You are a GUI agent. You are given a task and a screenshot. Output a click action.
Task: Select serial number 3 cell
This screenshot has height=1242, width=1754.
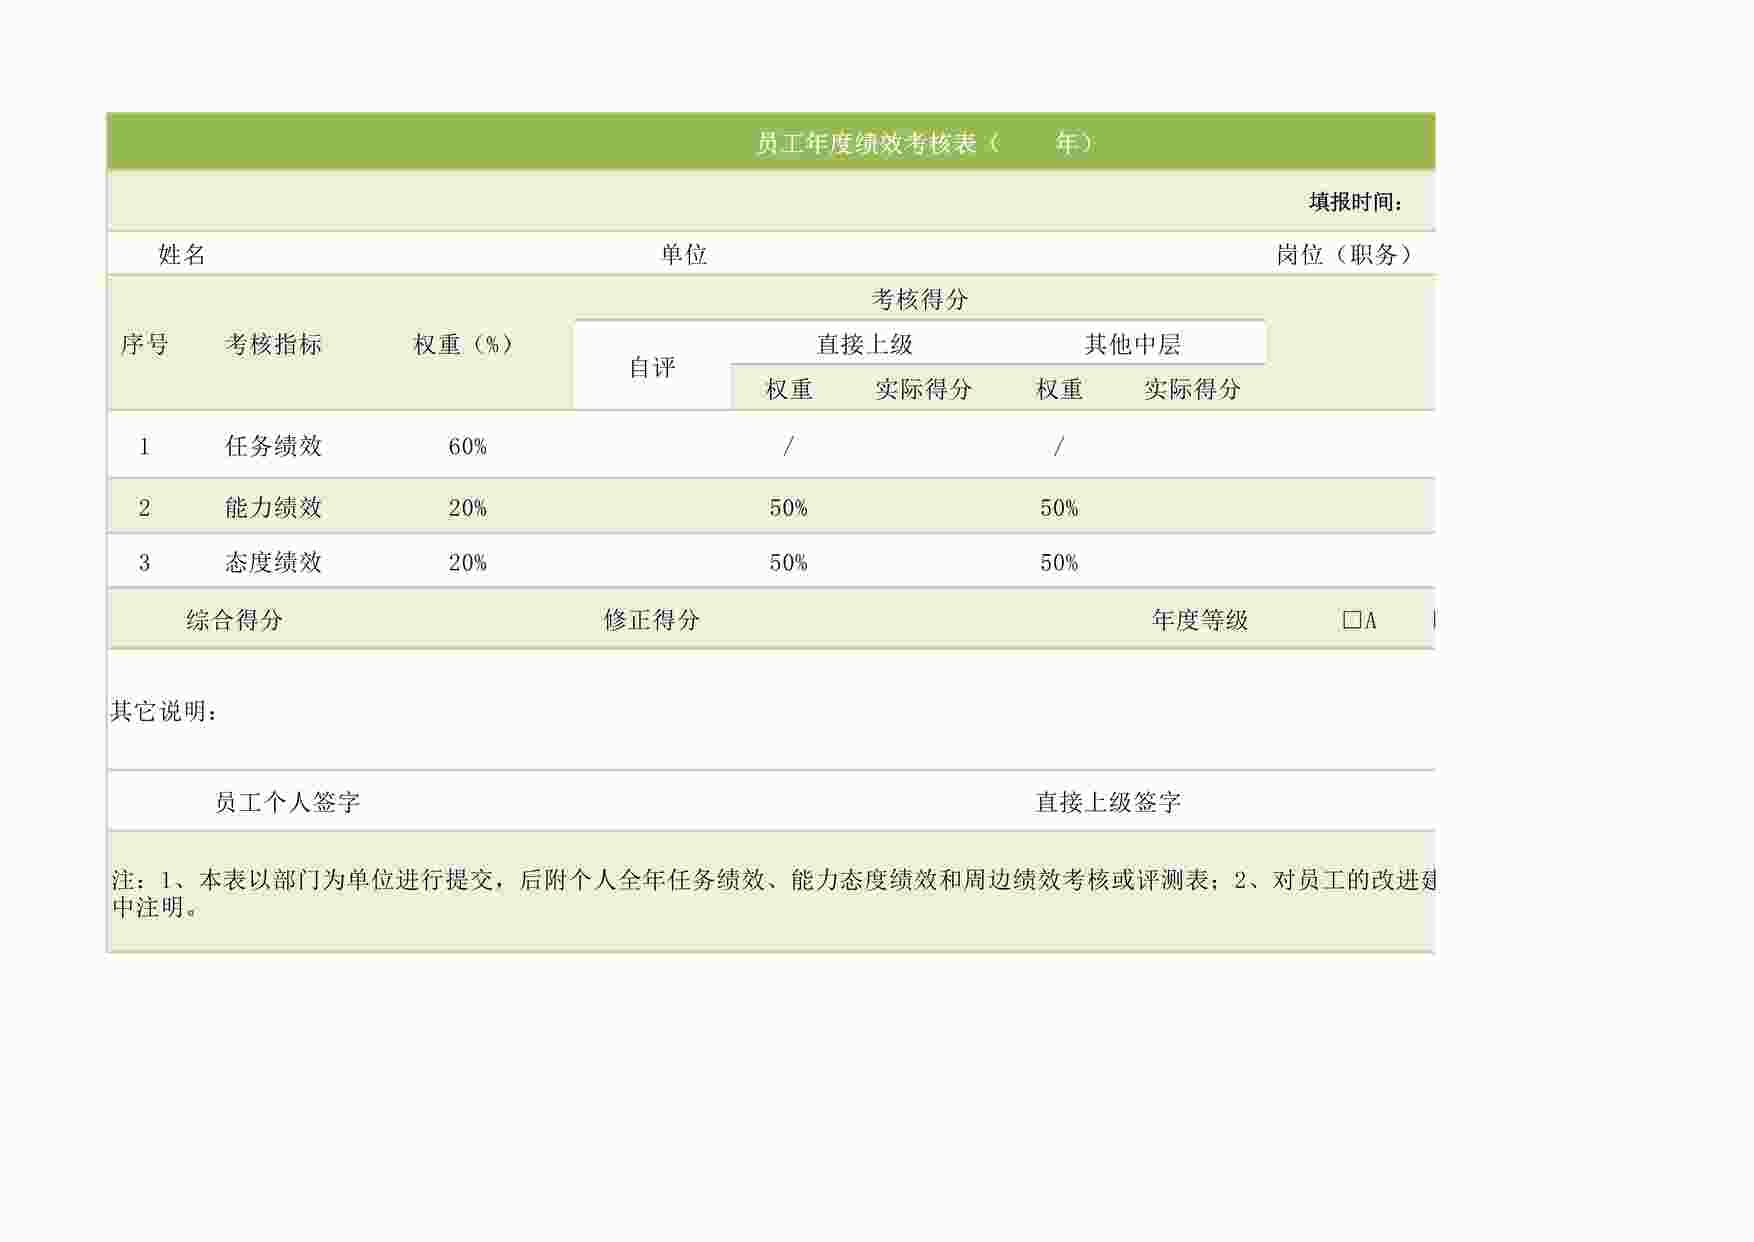[x=144, y=563]
